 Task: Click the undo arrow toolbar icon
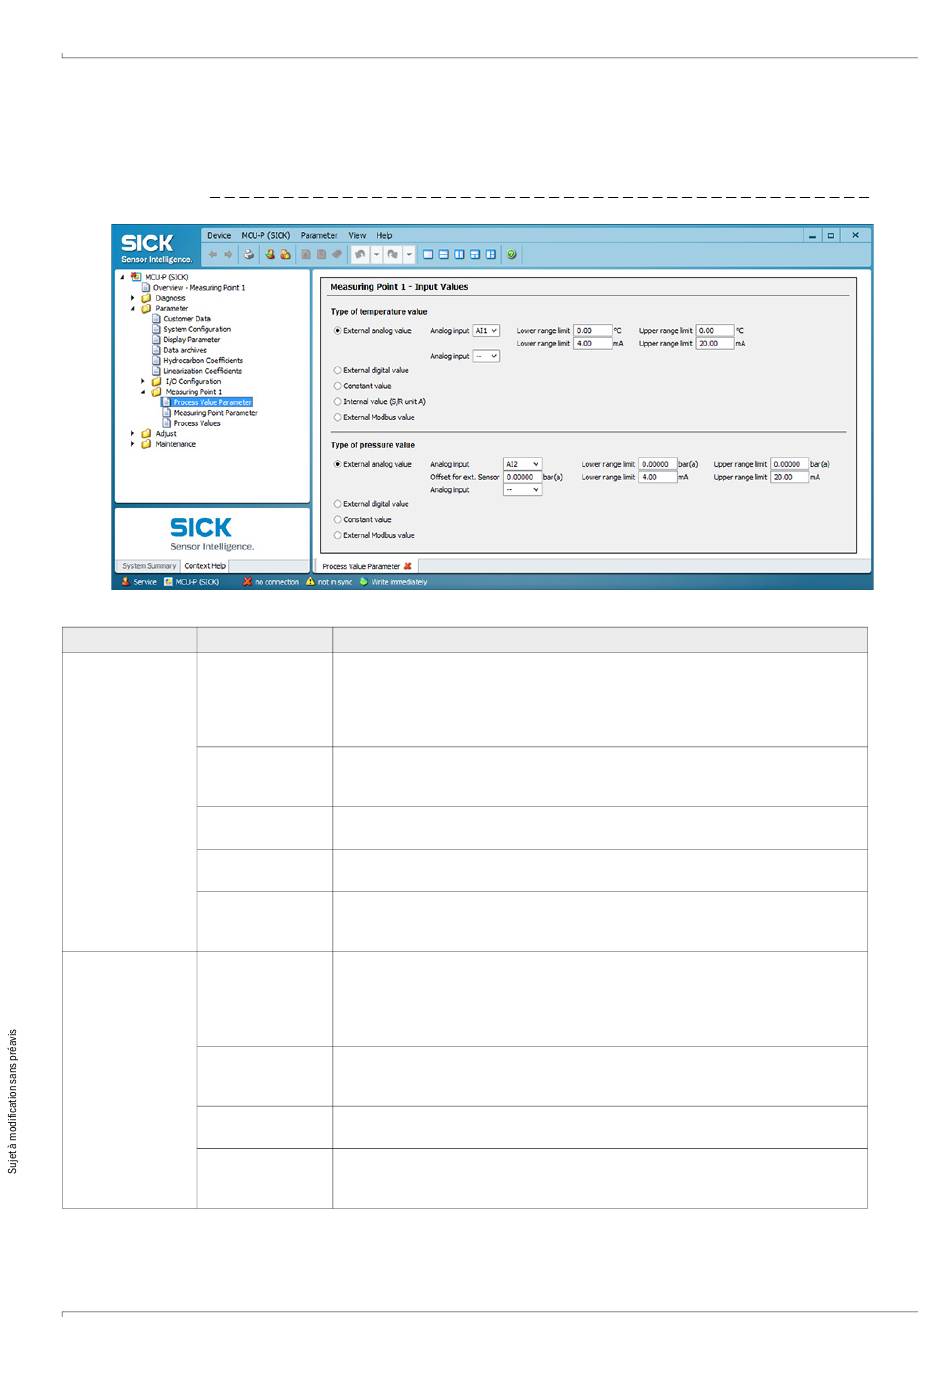(x=360, y=255)
